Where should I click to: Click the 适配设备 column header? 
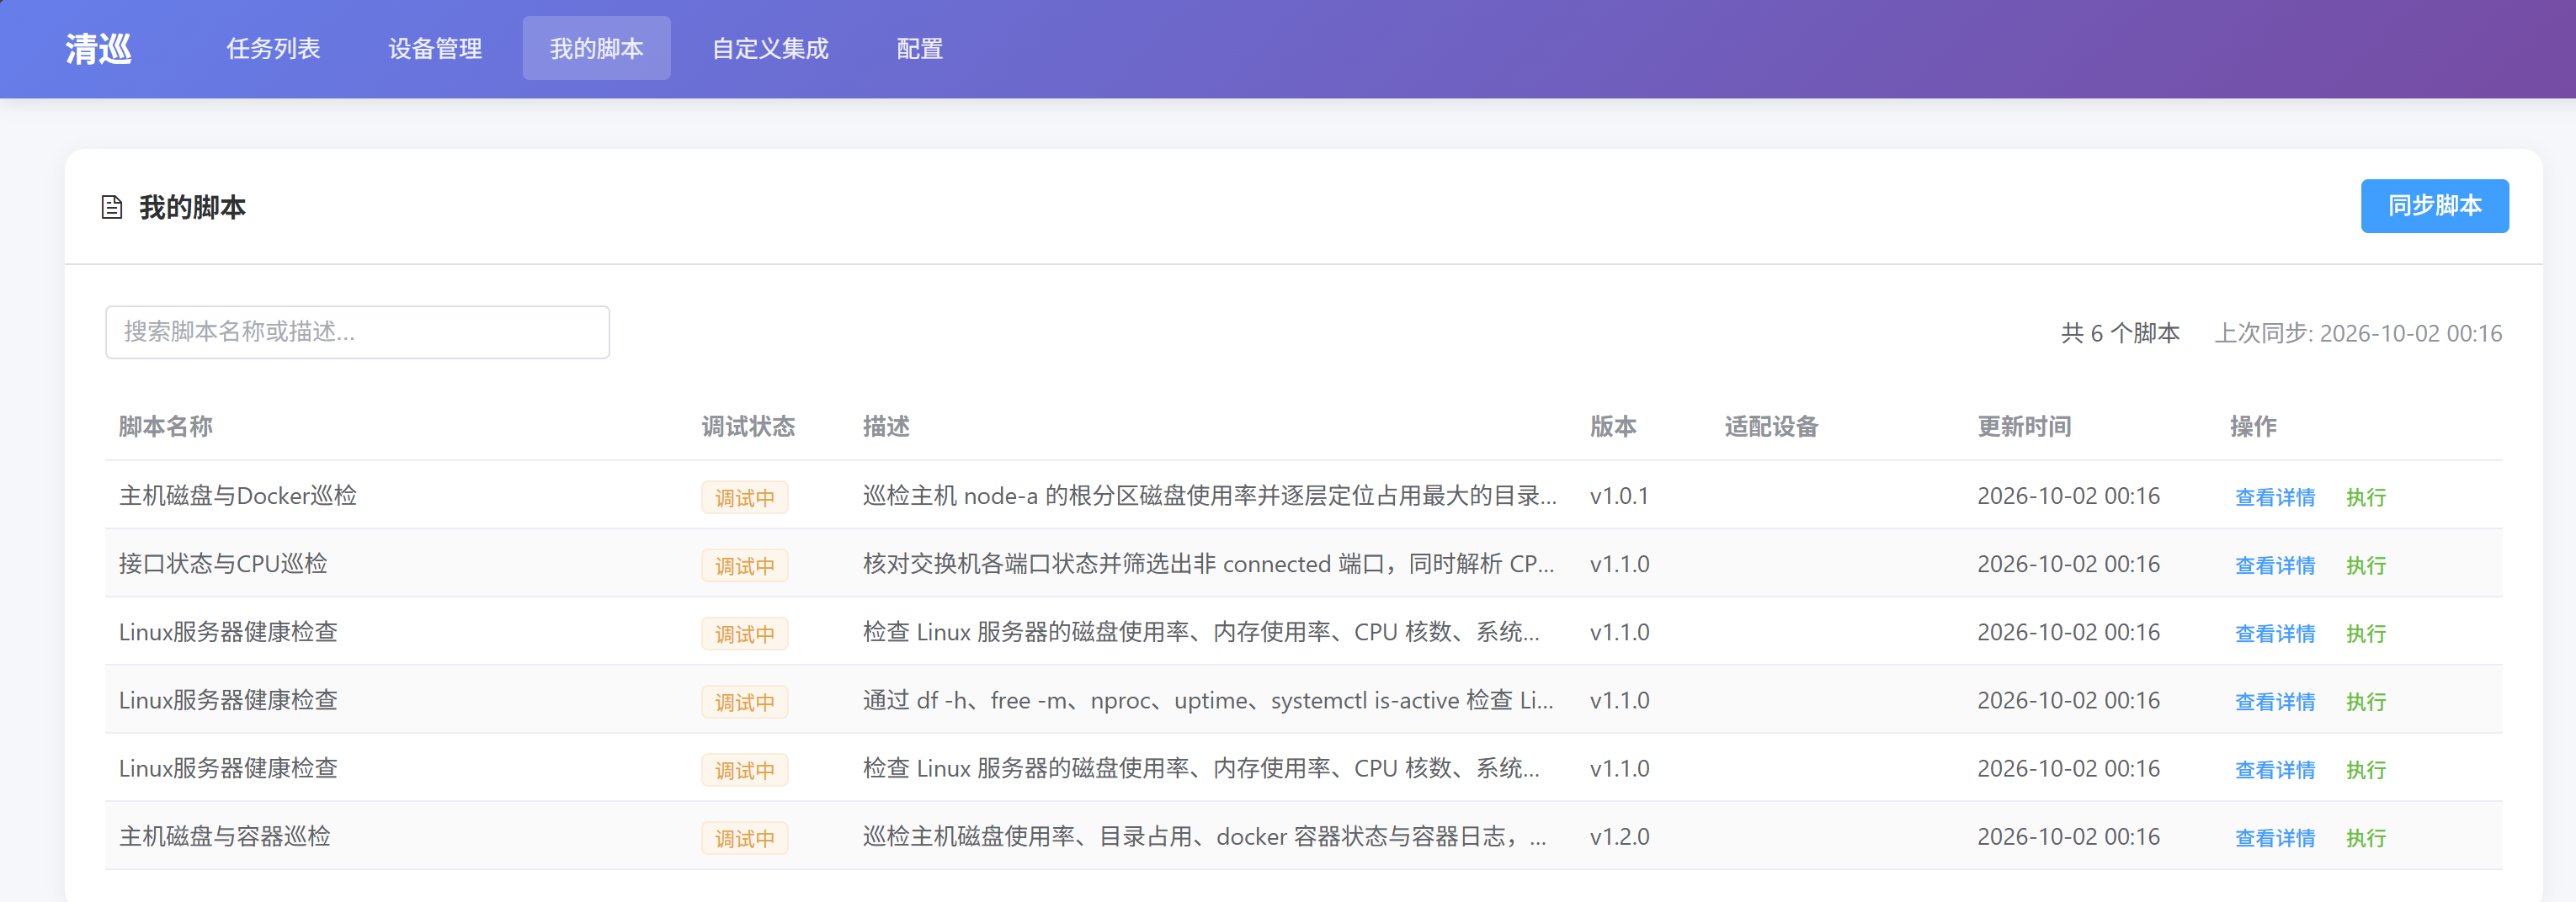(x=1771, y=426)
